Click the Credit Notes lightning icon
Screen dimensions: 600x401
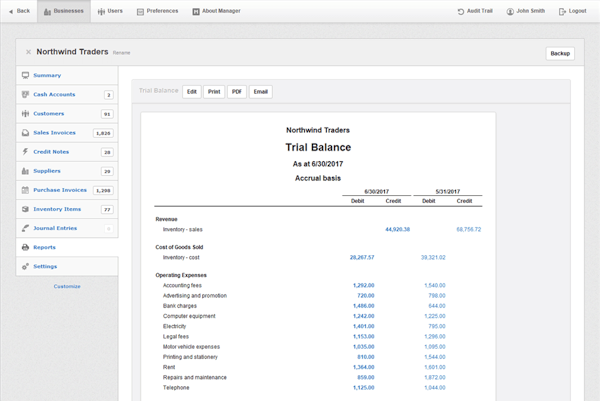(25, 152)
